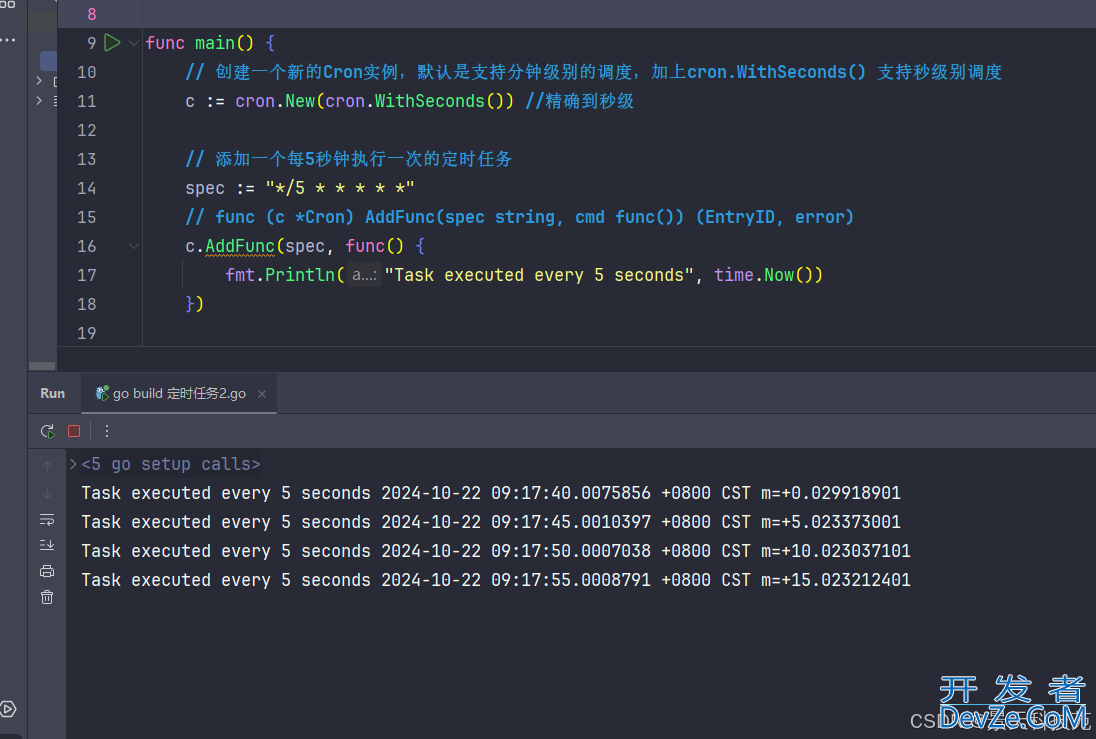Click the AddFunc method call on line 16

[x=240, y=246]
